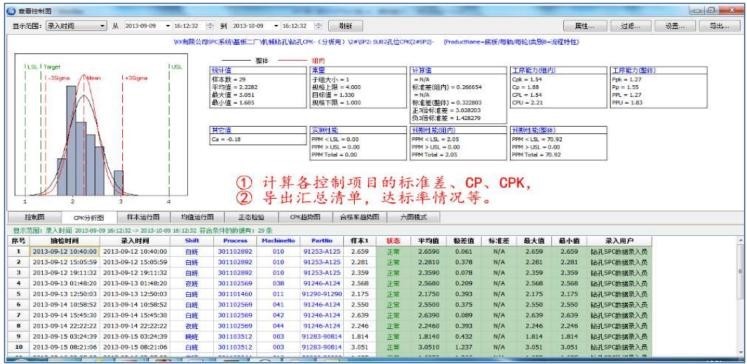The image size is (747, 364).
Task: Click the 刷新 refresh button
Action: click(x=345, y=26)
